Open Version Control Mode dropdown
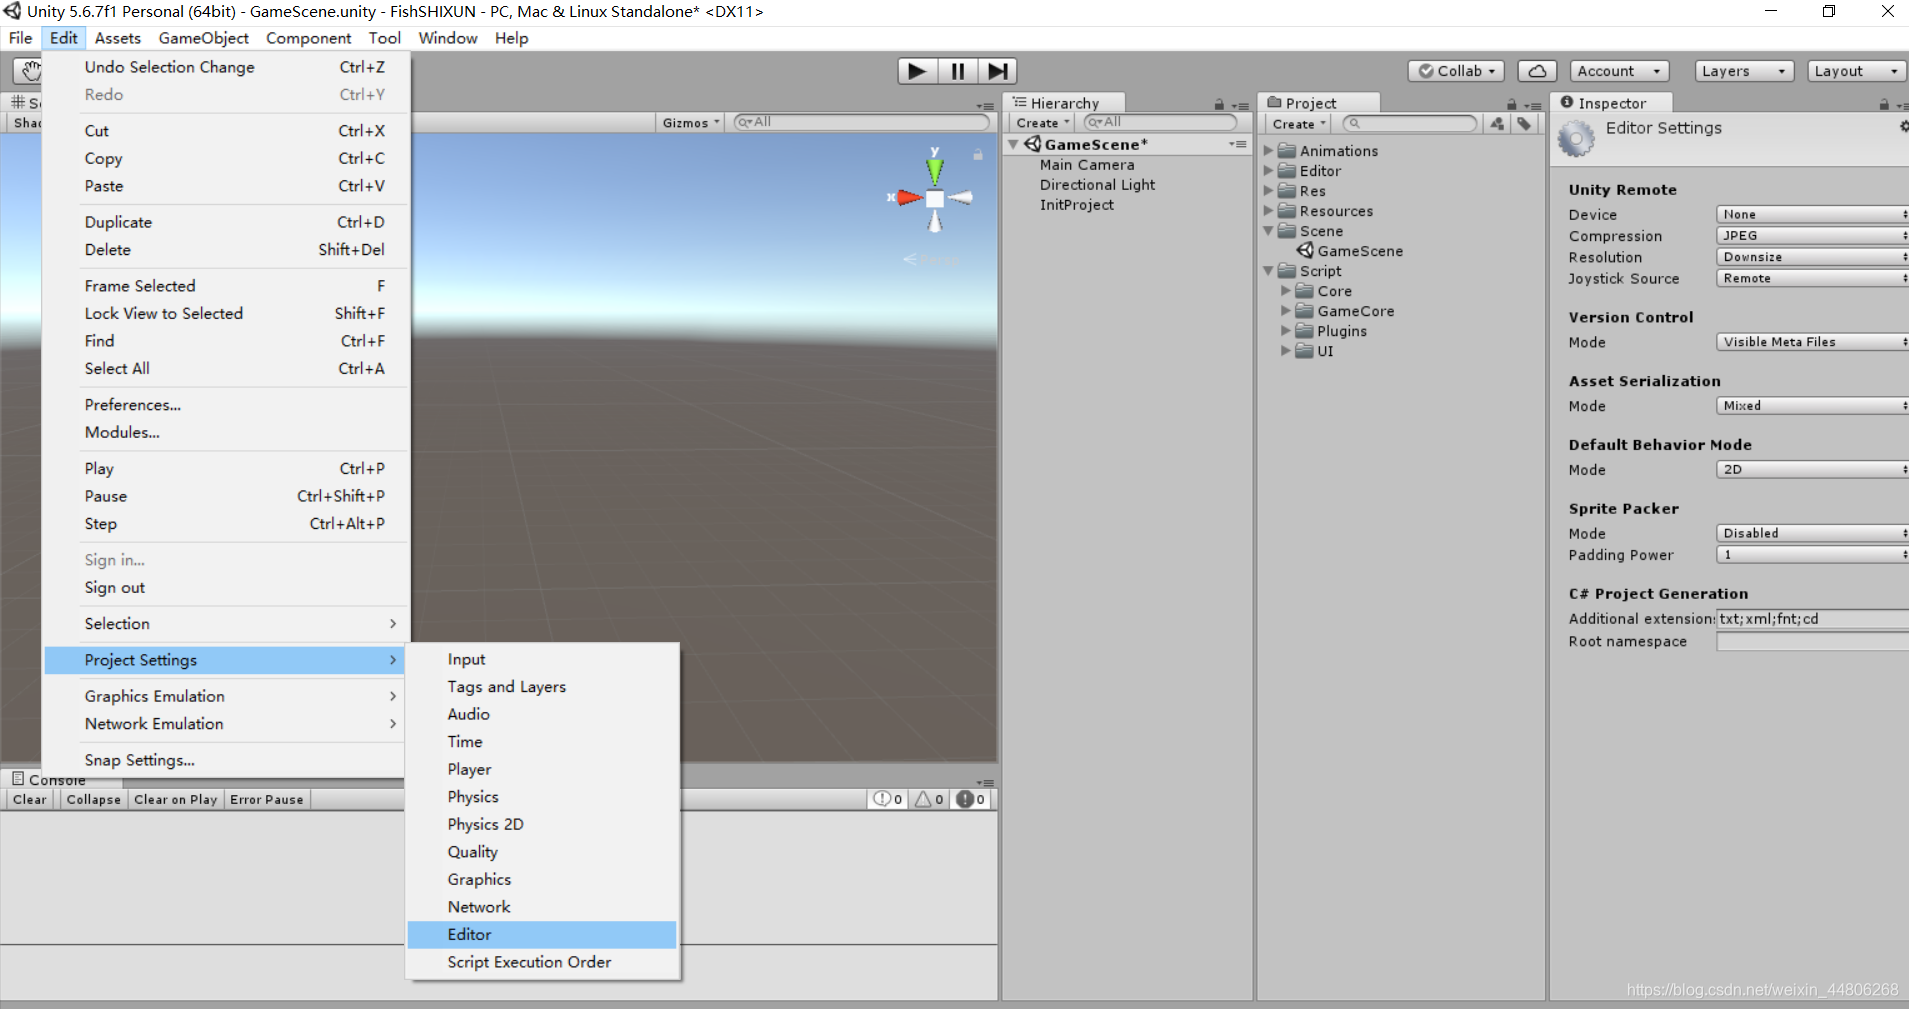 (x=1812, y=342)
